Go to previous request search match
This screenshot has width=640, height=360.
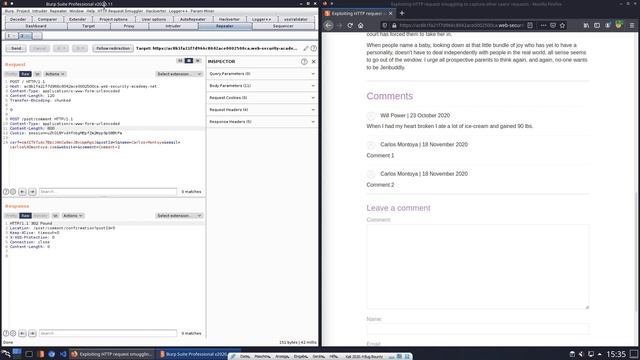tap(22, 191)
